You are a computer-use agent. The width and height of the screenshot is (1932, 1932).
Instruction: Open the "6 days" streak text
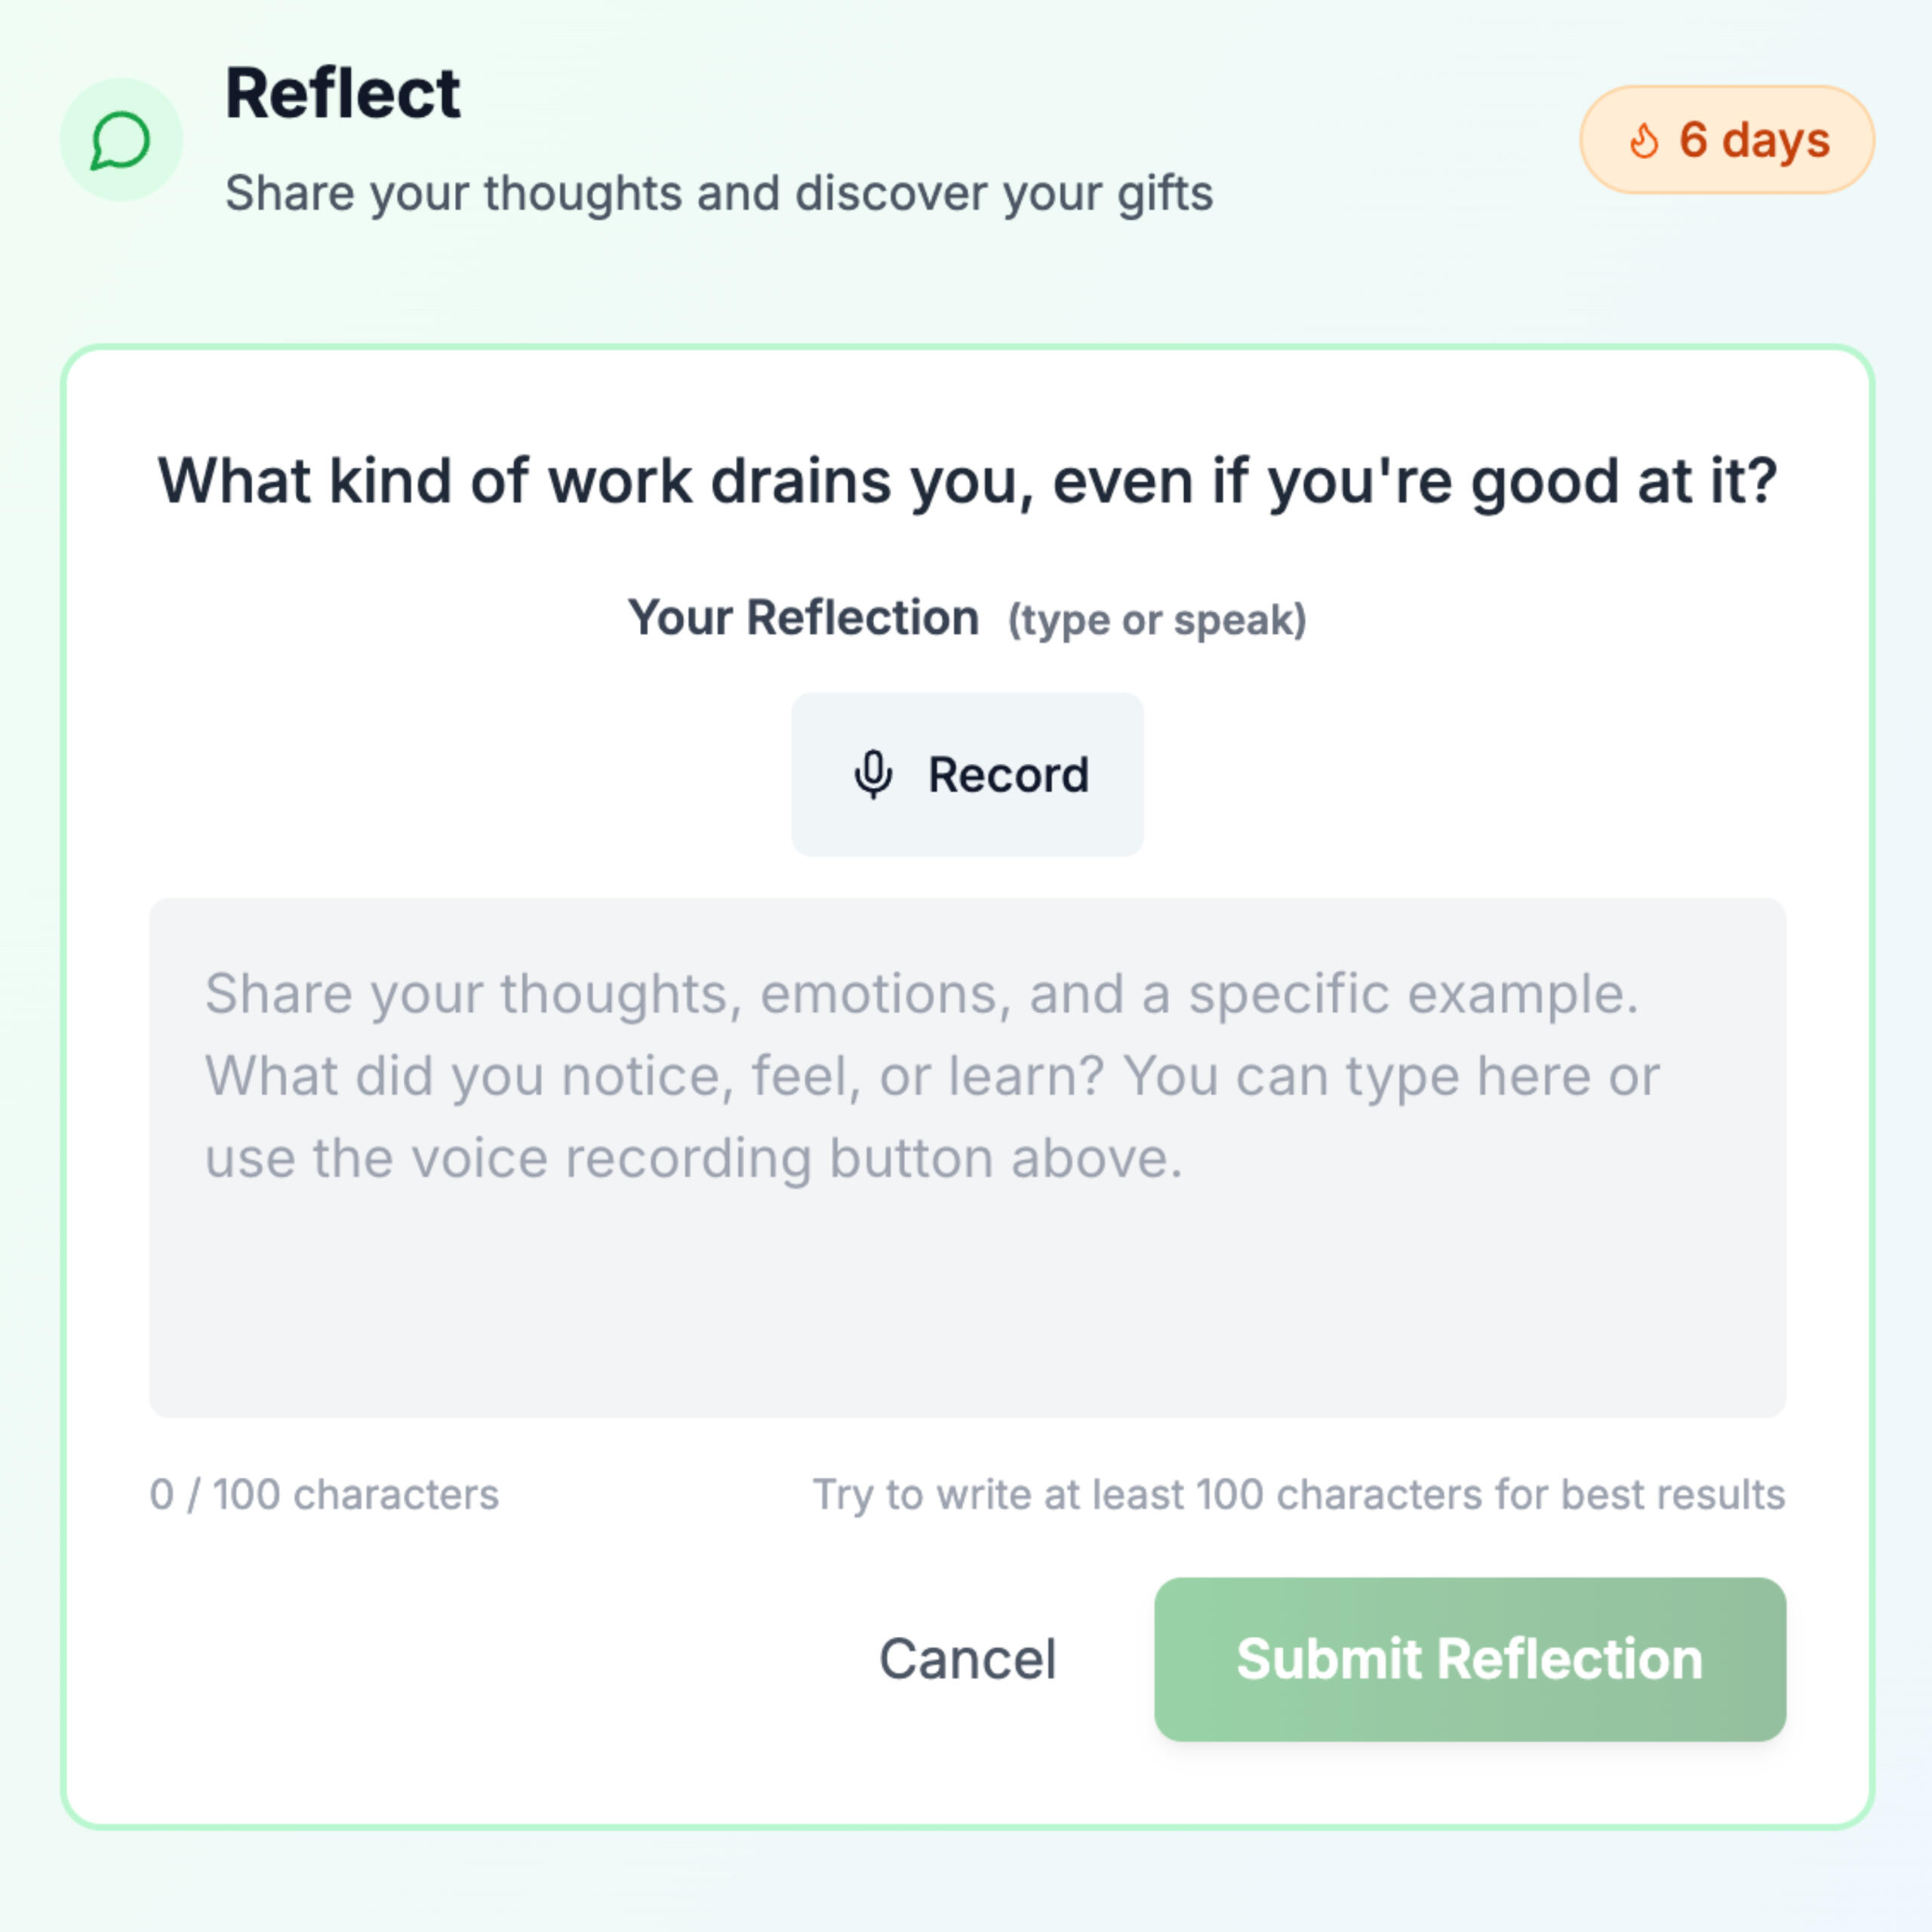(1754, 140)
